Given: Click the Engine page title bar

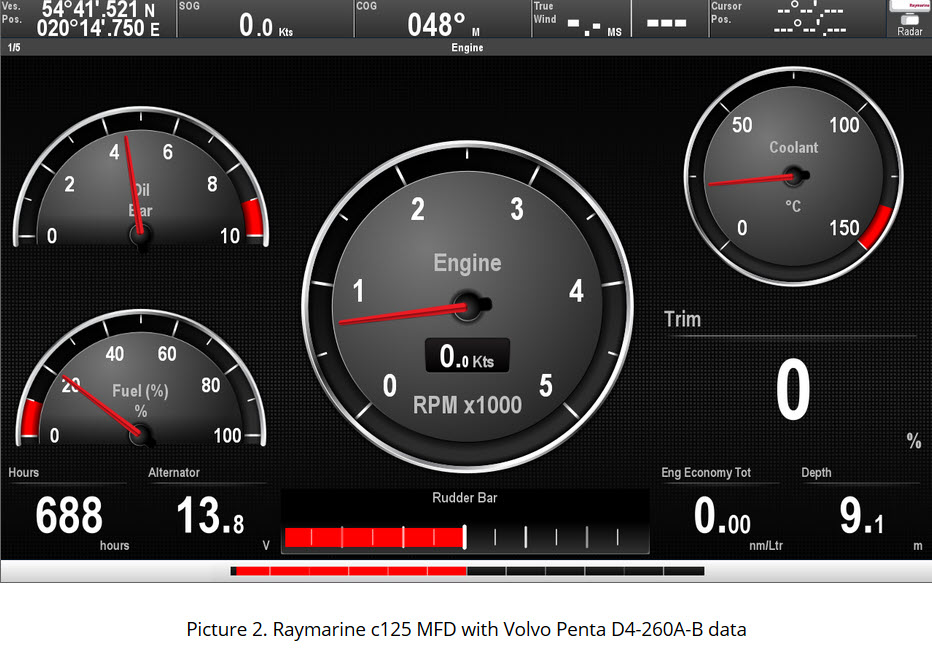Looking at the screenshot, I should [467, 48].
